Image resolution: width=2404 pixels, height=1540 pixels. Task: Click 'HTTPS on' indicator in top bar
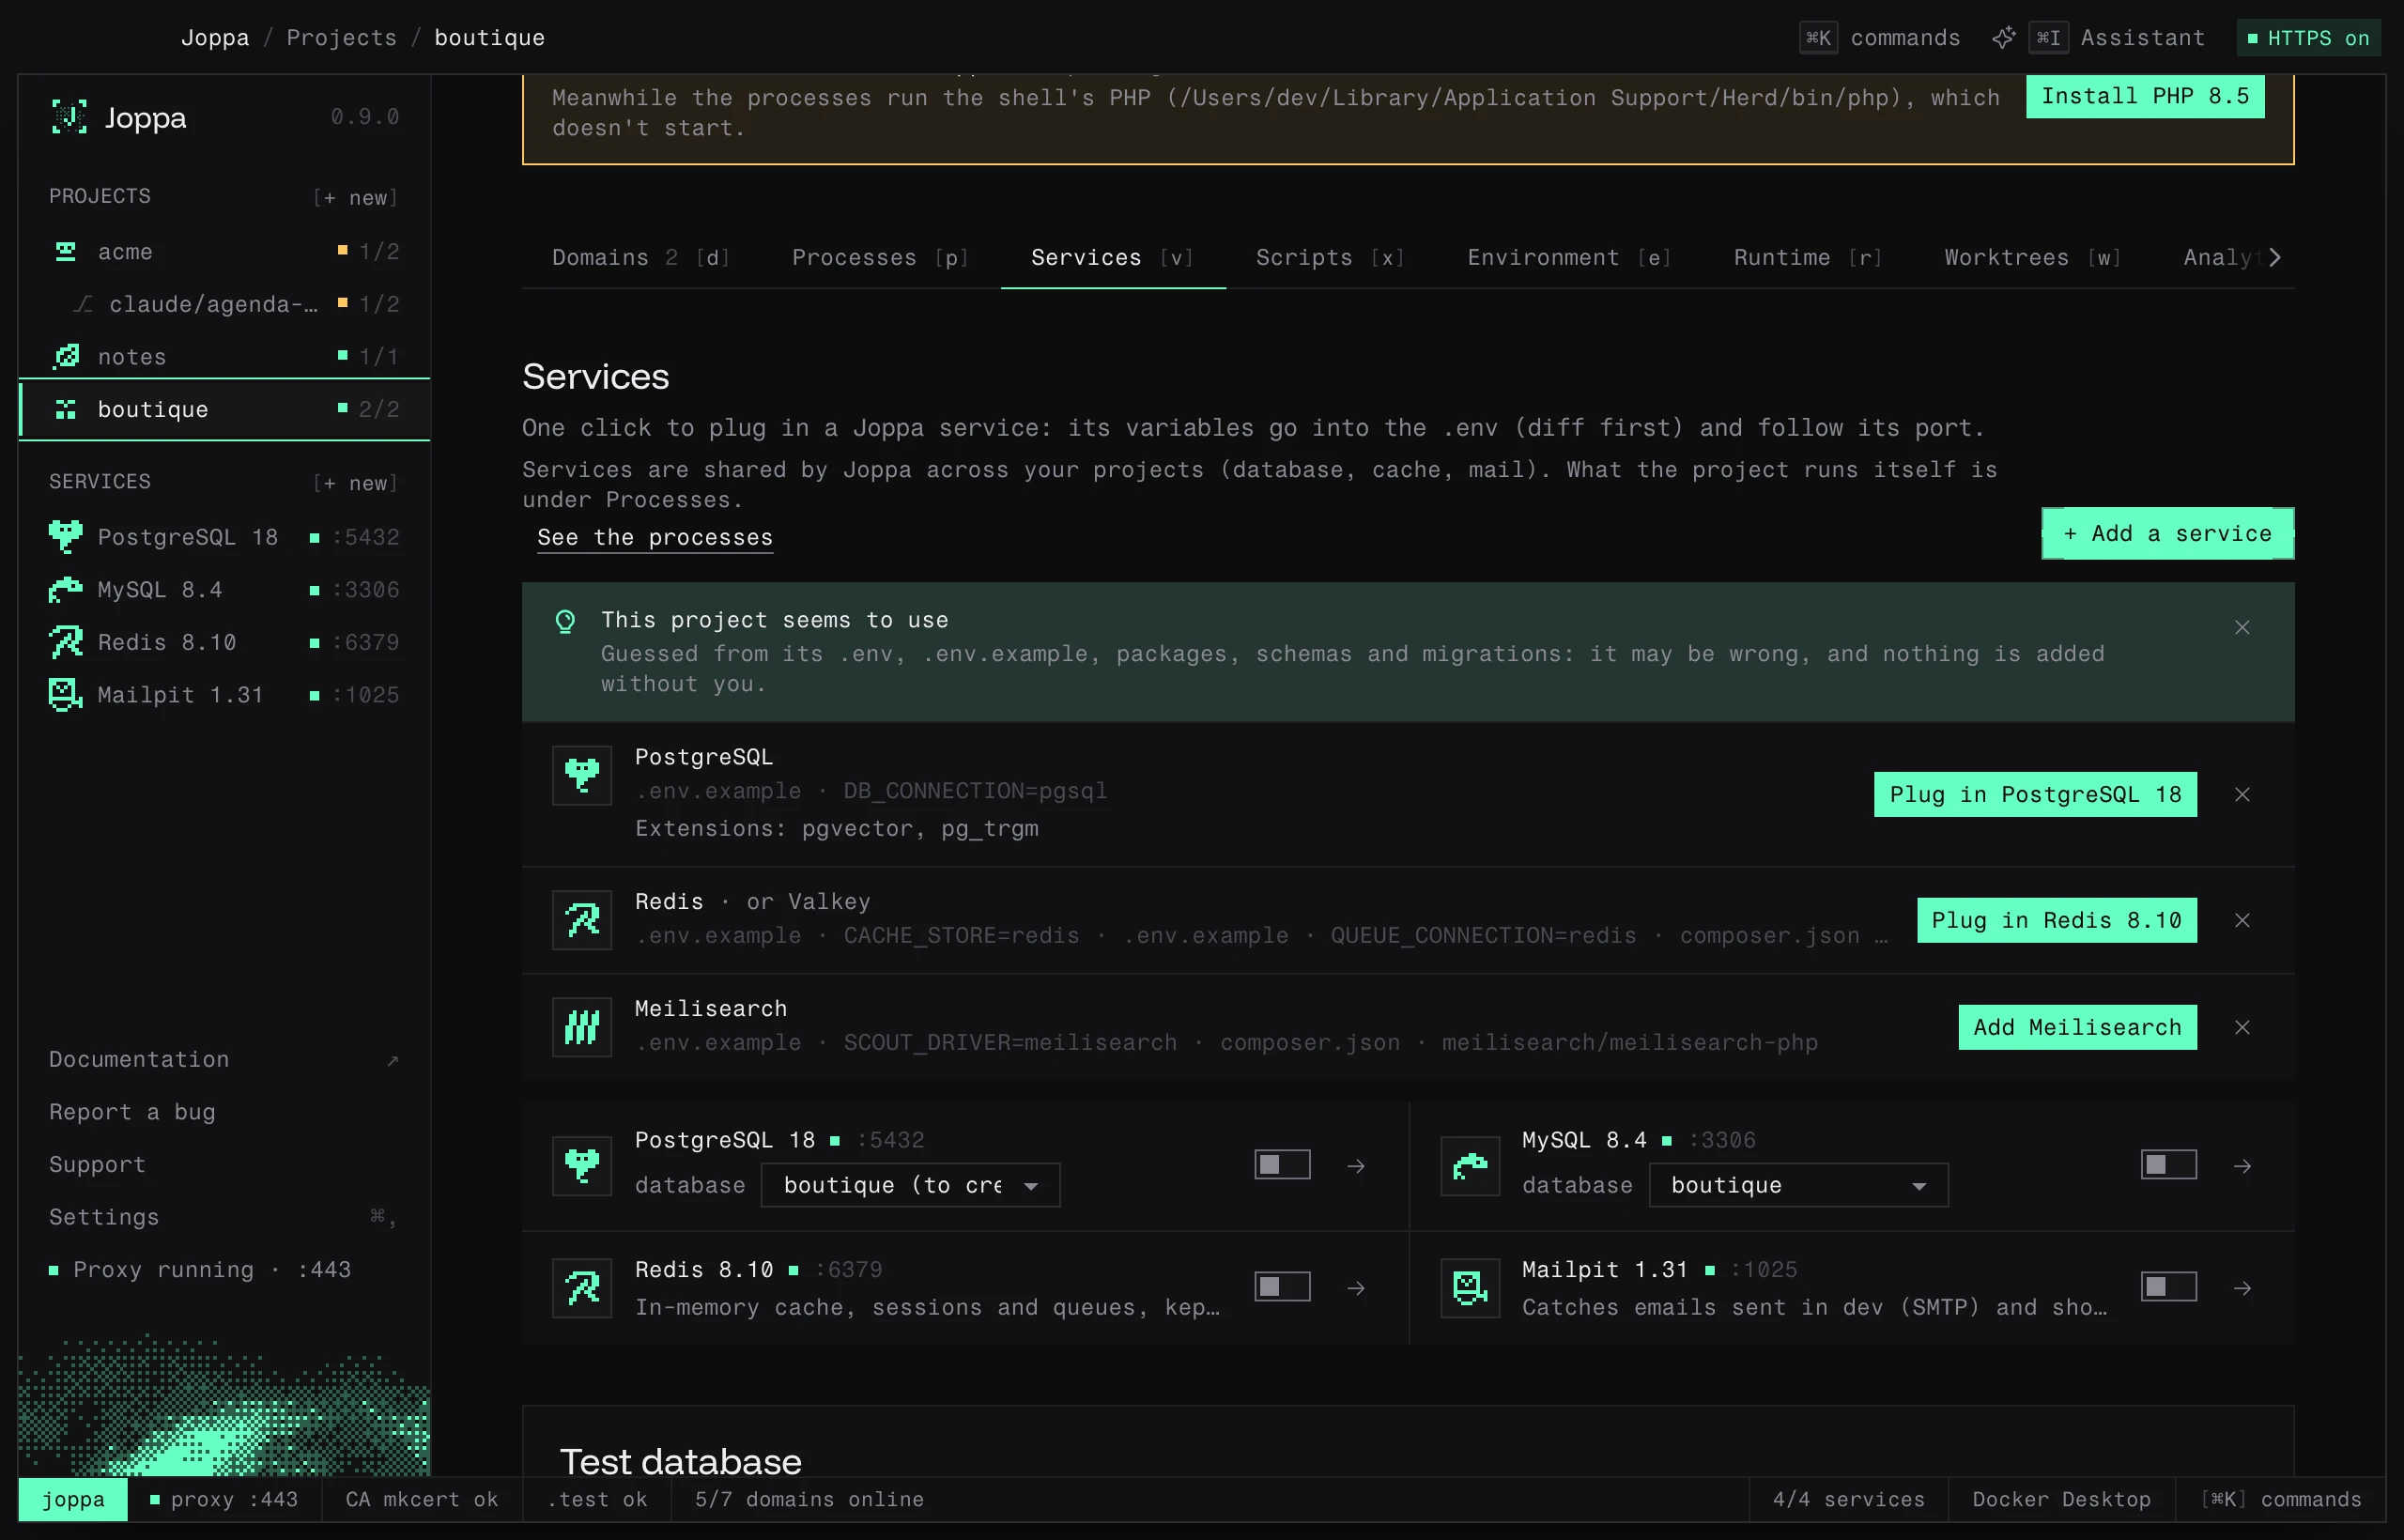[2308, 38]
